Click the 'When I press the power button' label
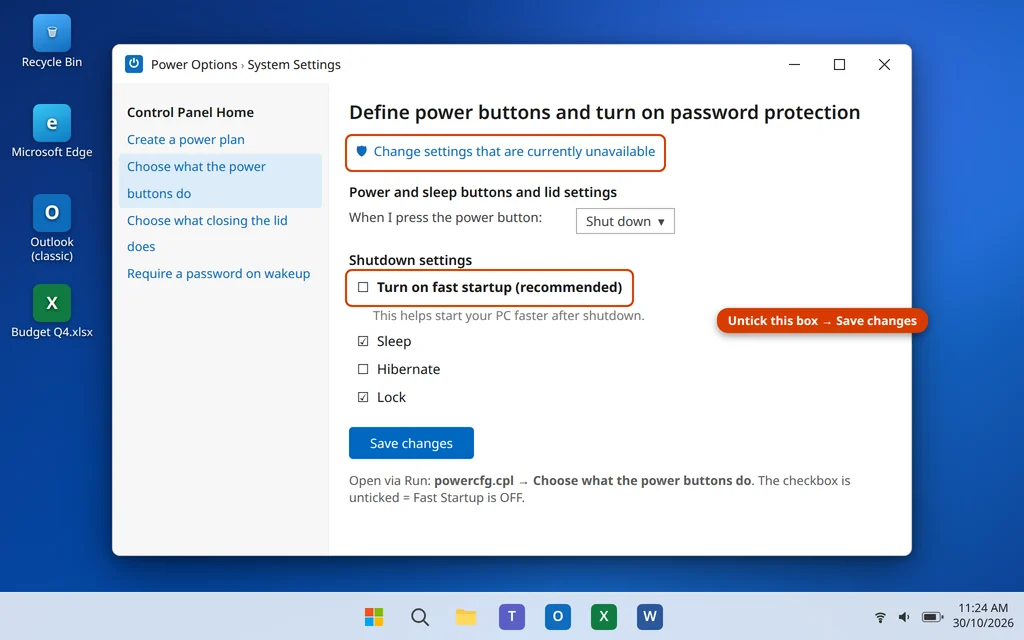The height and width of the screenshot is (640, 1024). tap(445, 217)
